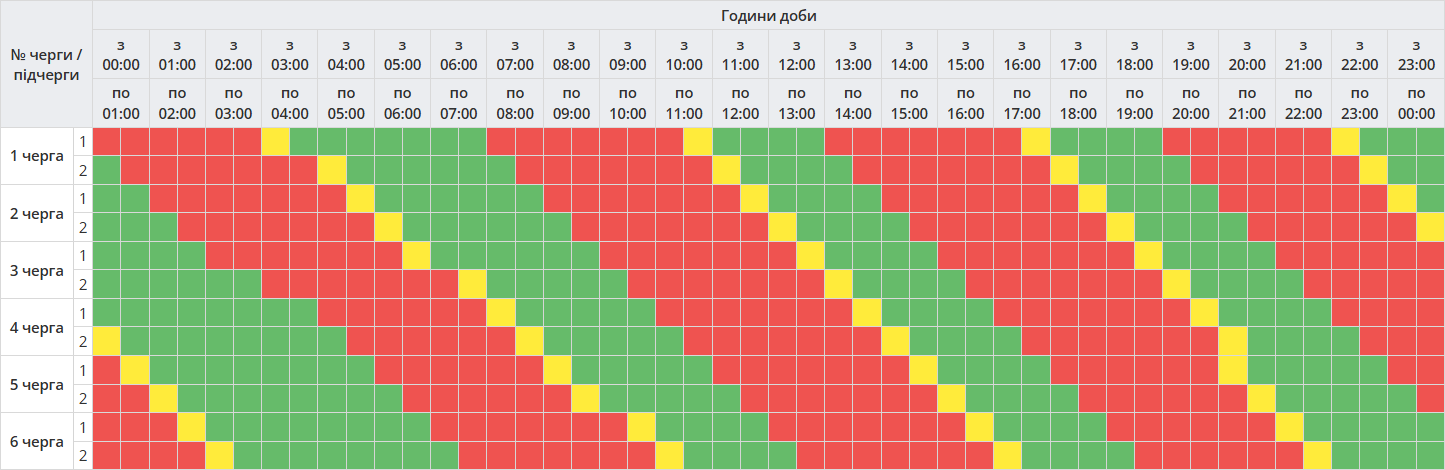
Task: Click 02:00 yellow cell in 6 черга subqueue 2
Action: click(x=219, y=455)
